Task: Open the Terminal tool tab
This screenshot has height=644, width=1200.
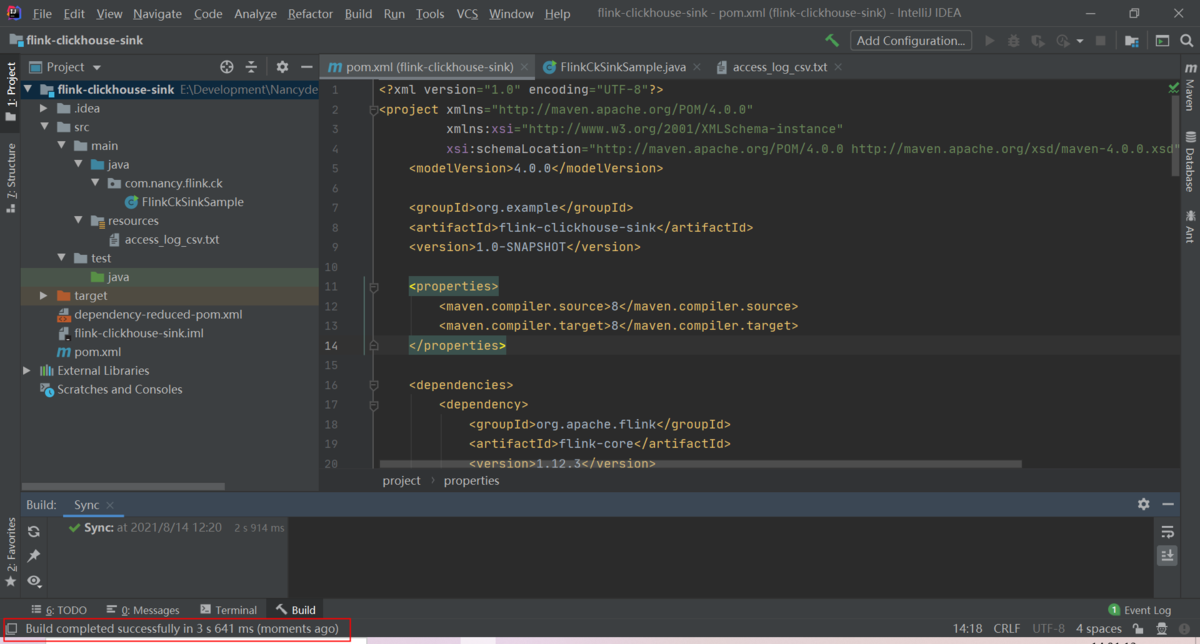Action: pos(228,610)
